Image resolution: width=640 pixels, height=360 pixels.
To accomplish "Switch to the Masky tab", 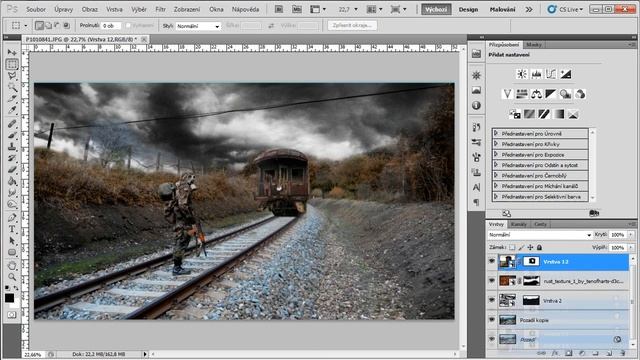I will point(534,44).
